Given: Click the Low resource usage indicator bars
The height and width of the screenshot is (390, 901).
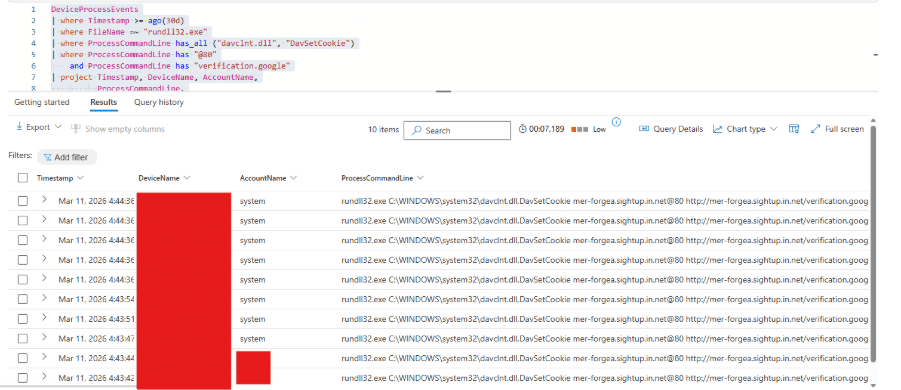Looking at the screenshot, I should coord(580,130).
